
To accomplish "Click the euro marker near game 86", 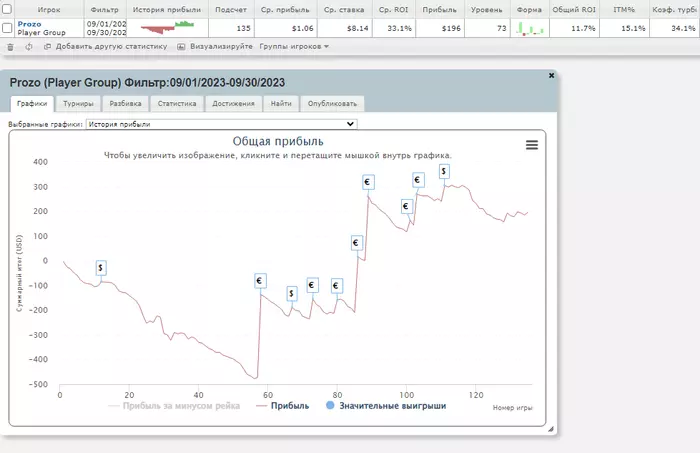I will pyautogui.click(x=356, y=243).
